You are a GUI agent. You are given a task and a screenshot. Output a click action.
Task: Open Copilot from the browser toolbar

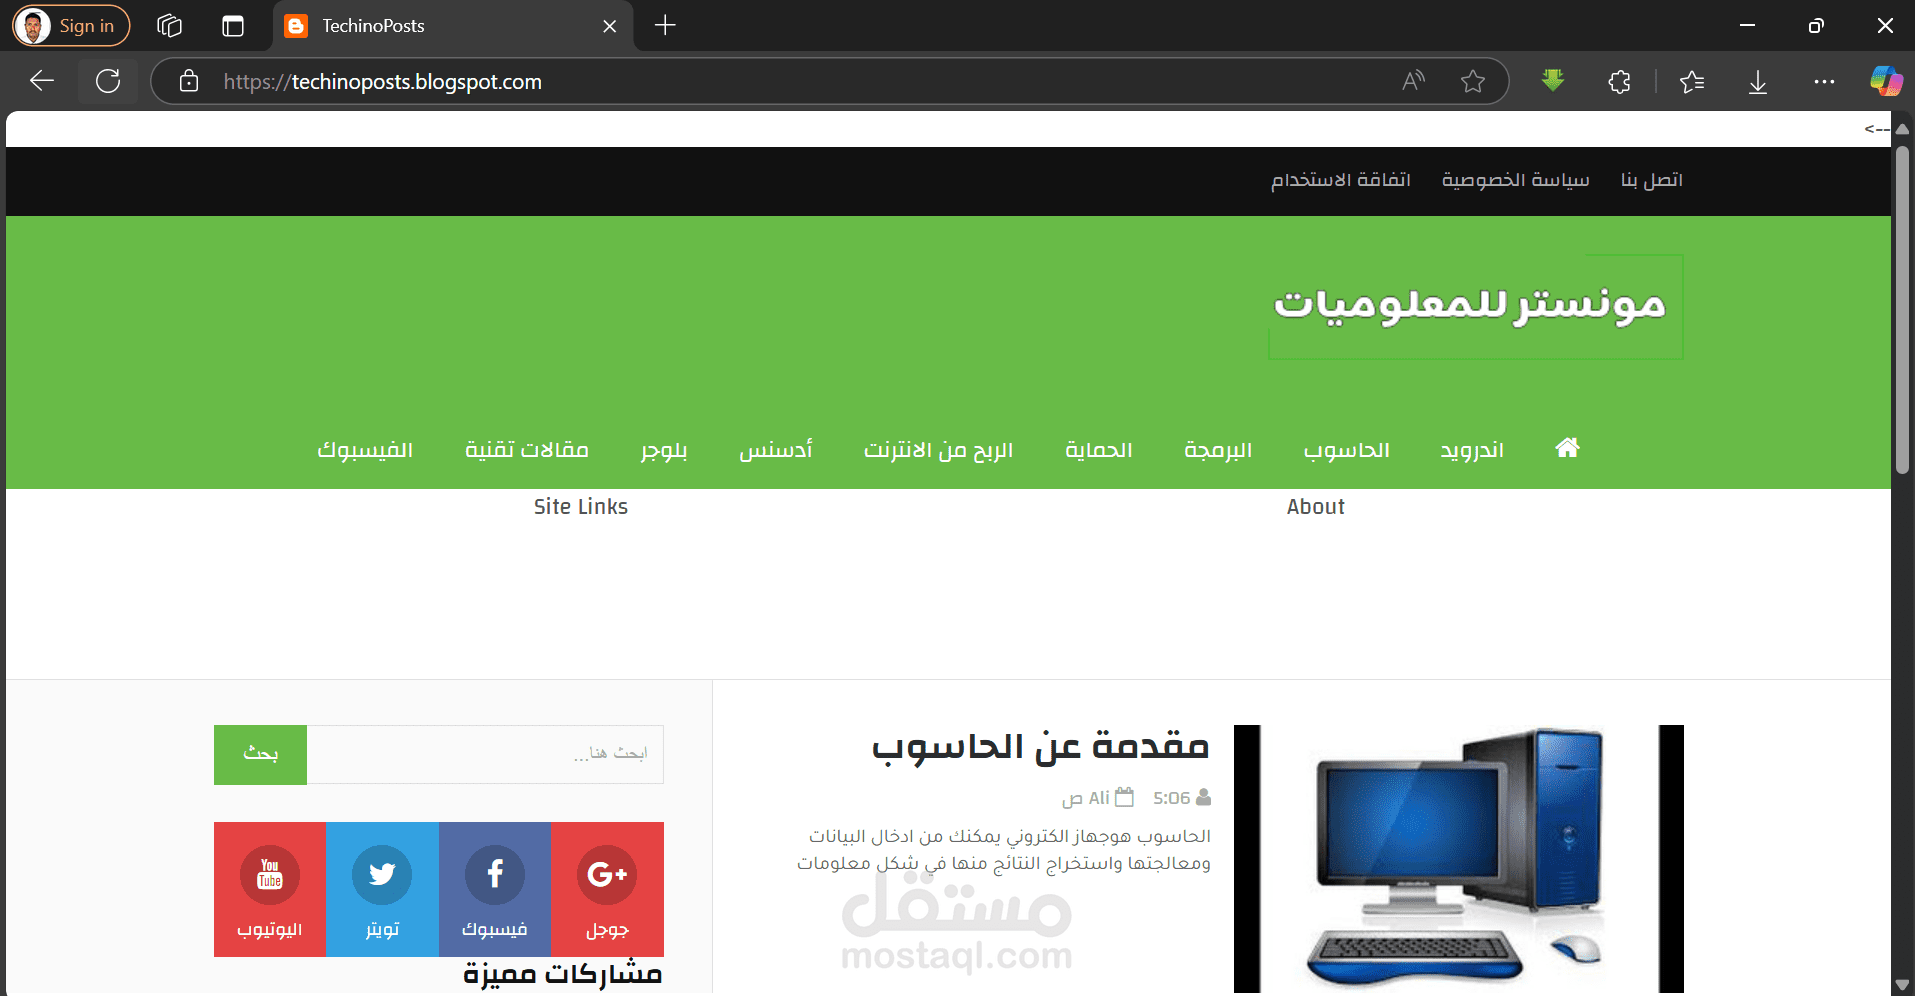click(1886, 81)
